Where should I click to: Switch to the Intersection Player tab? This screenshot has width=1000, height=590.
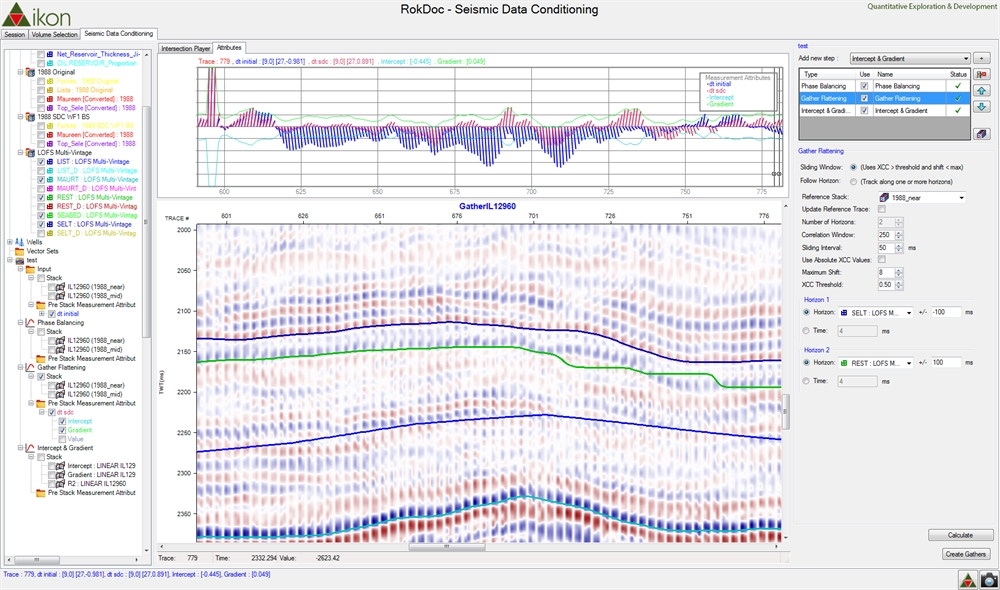click(185, 47)
